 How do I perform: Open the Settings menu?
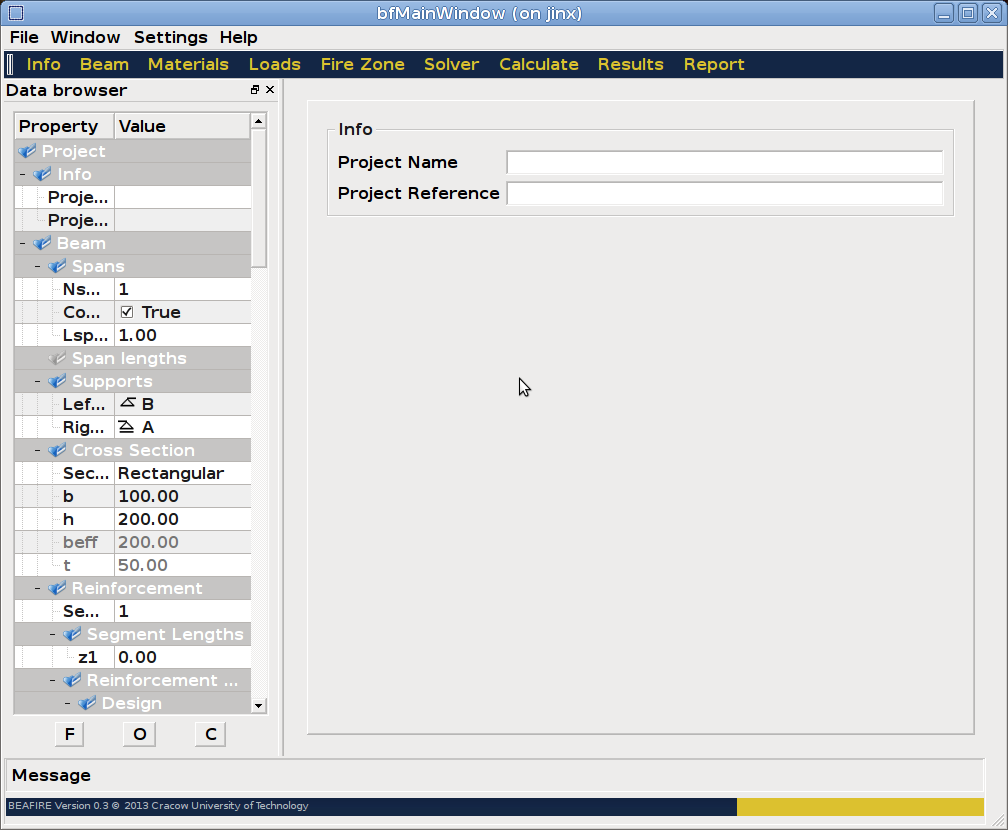170,37
